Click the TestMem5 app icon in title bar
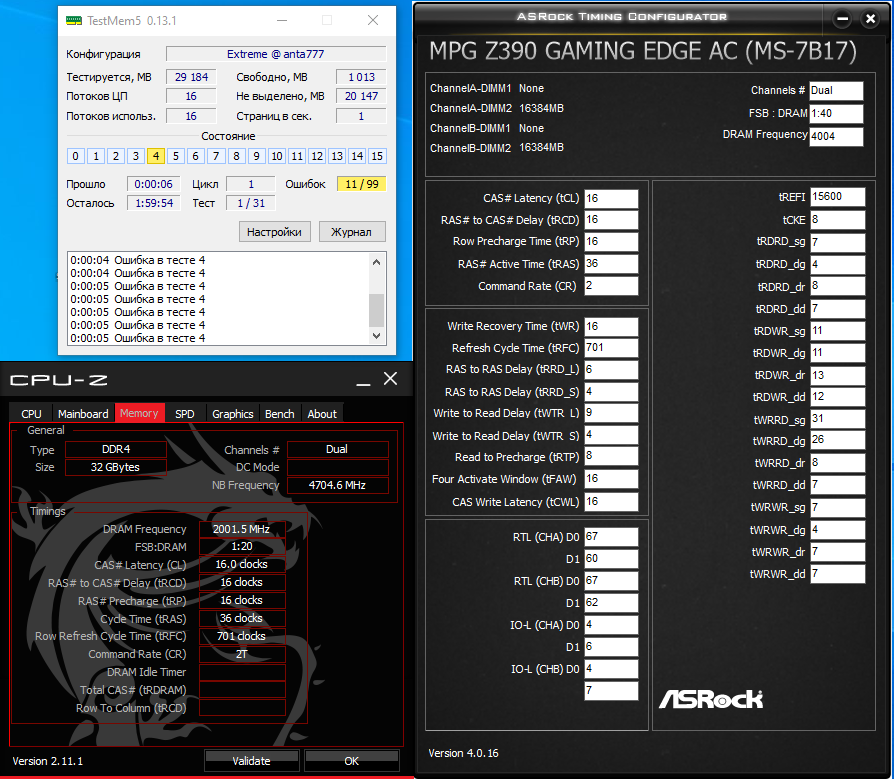 click(x=74, y=21)
